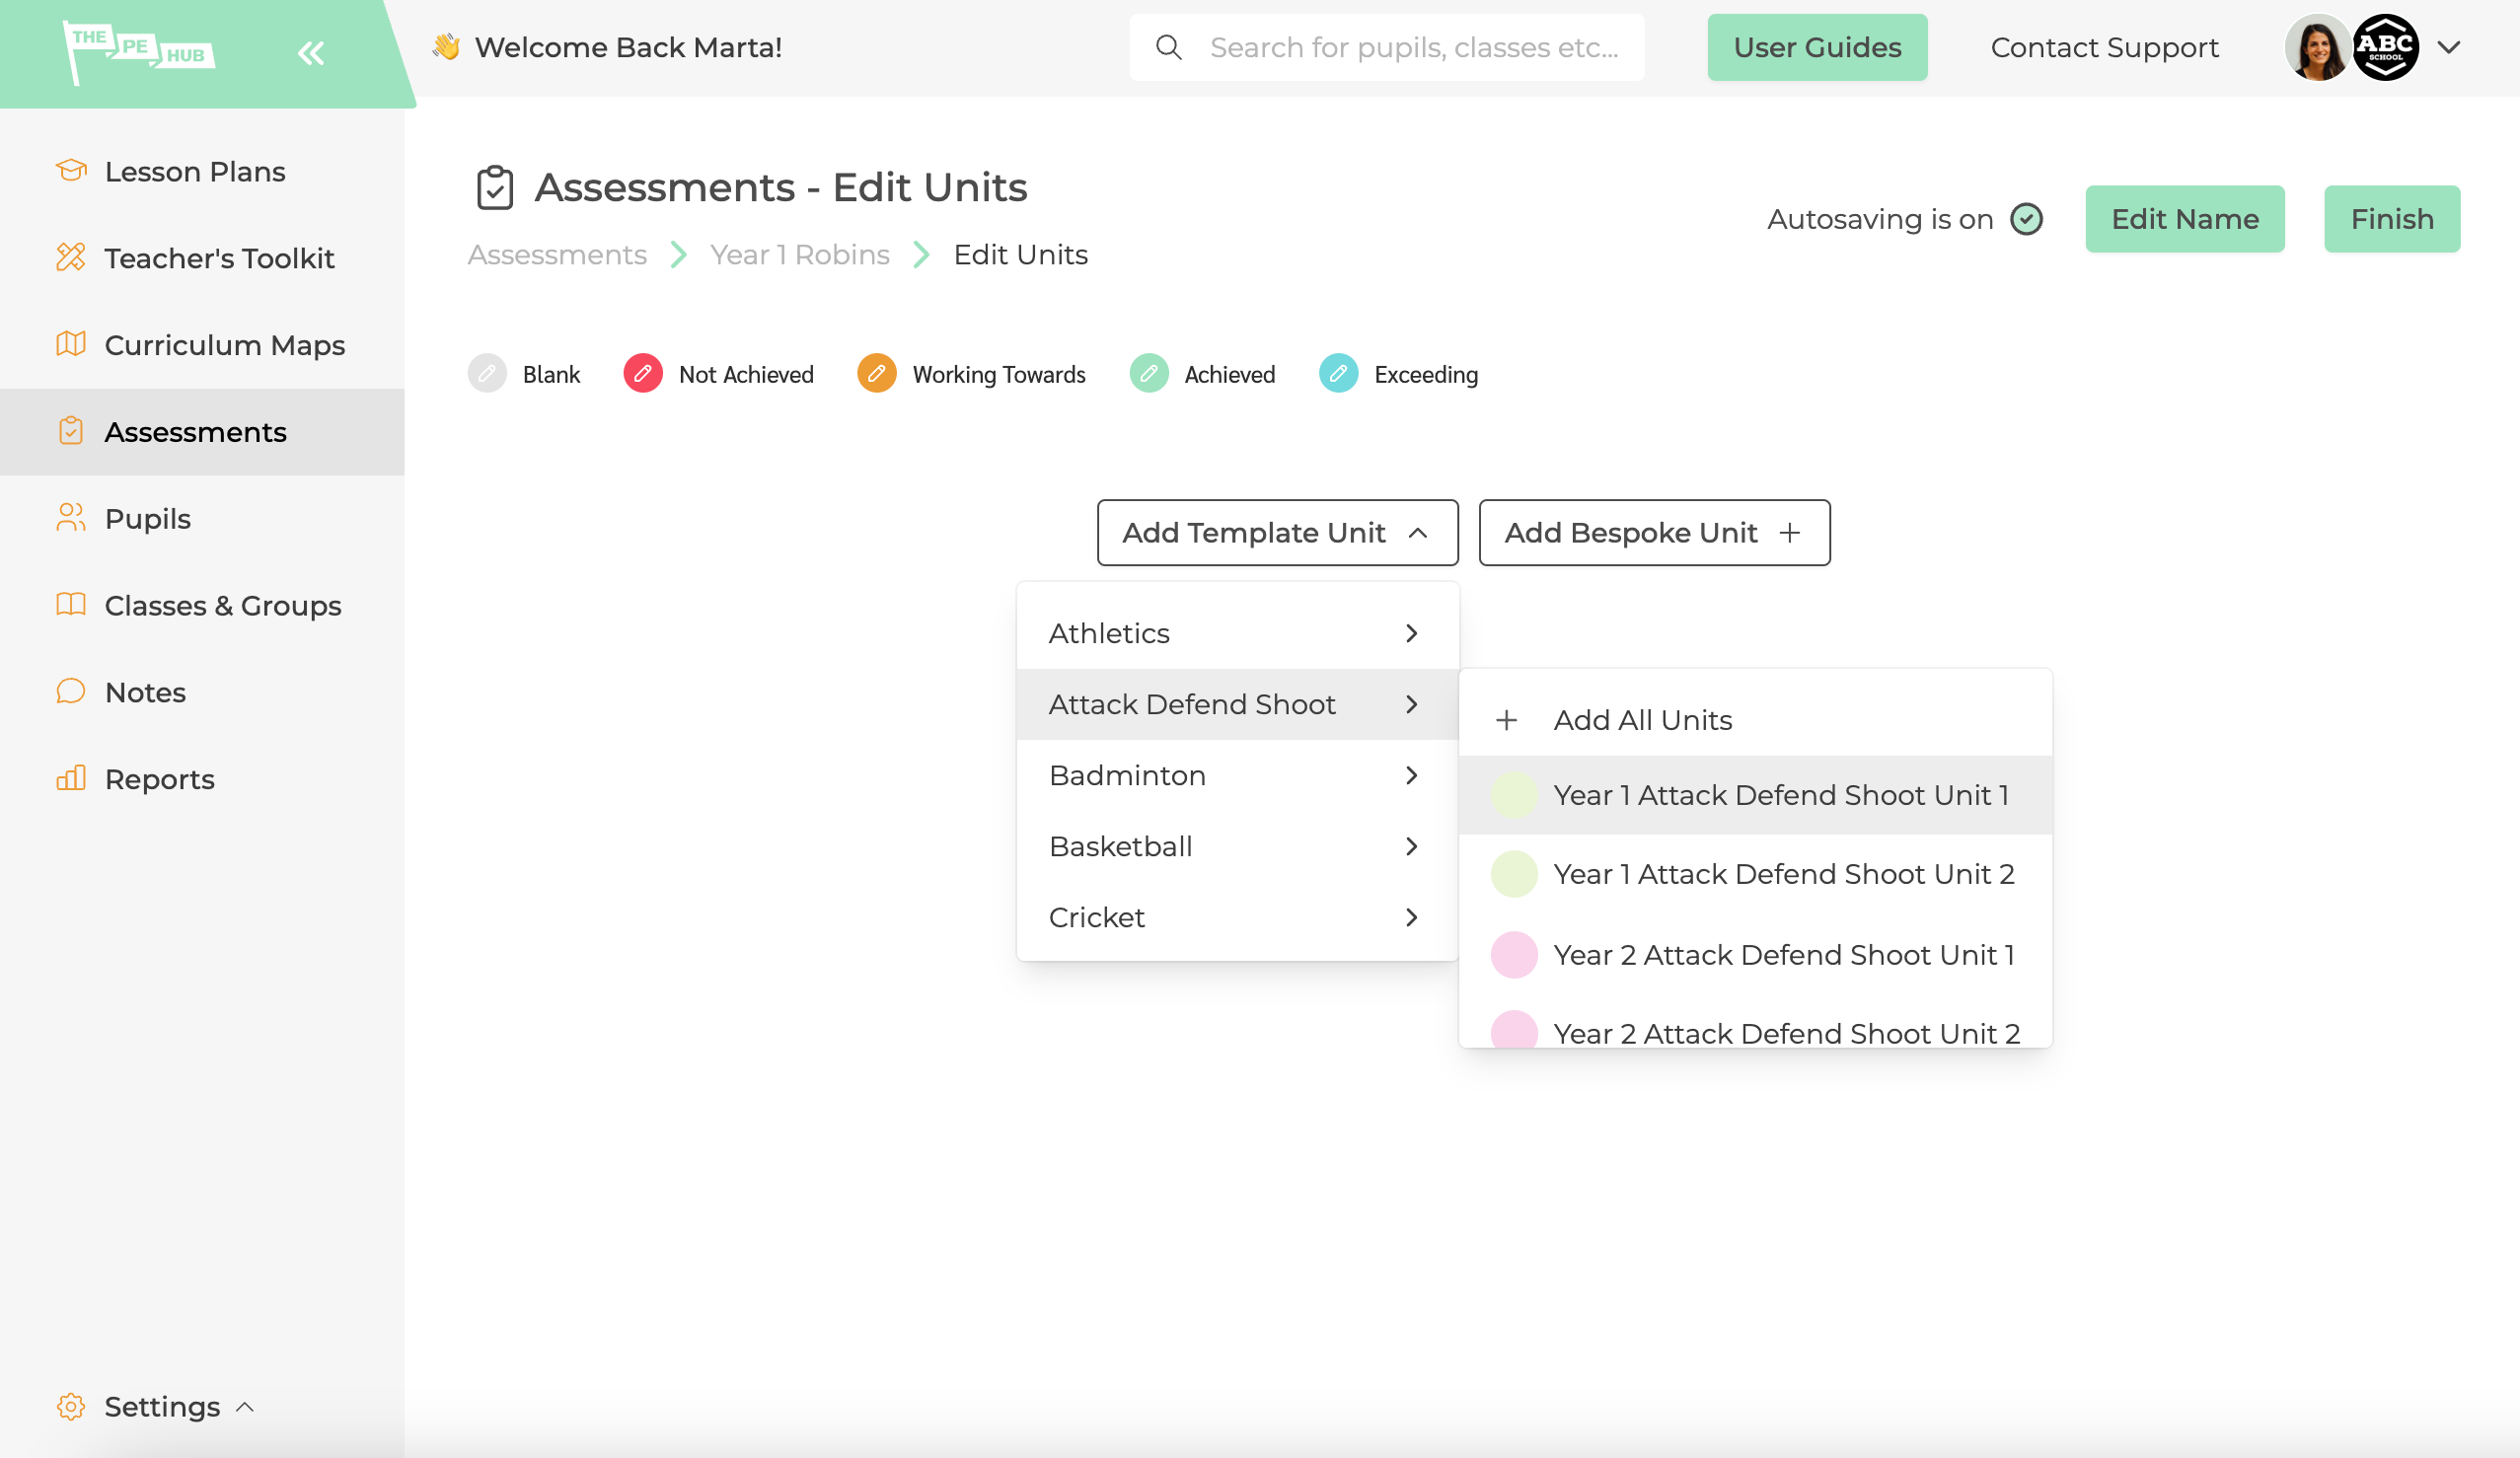The image size is (2520, 1458).
Task: Select the Lesson Plans sidebar icon
Action: [71, 170]
